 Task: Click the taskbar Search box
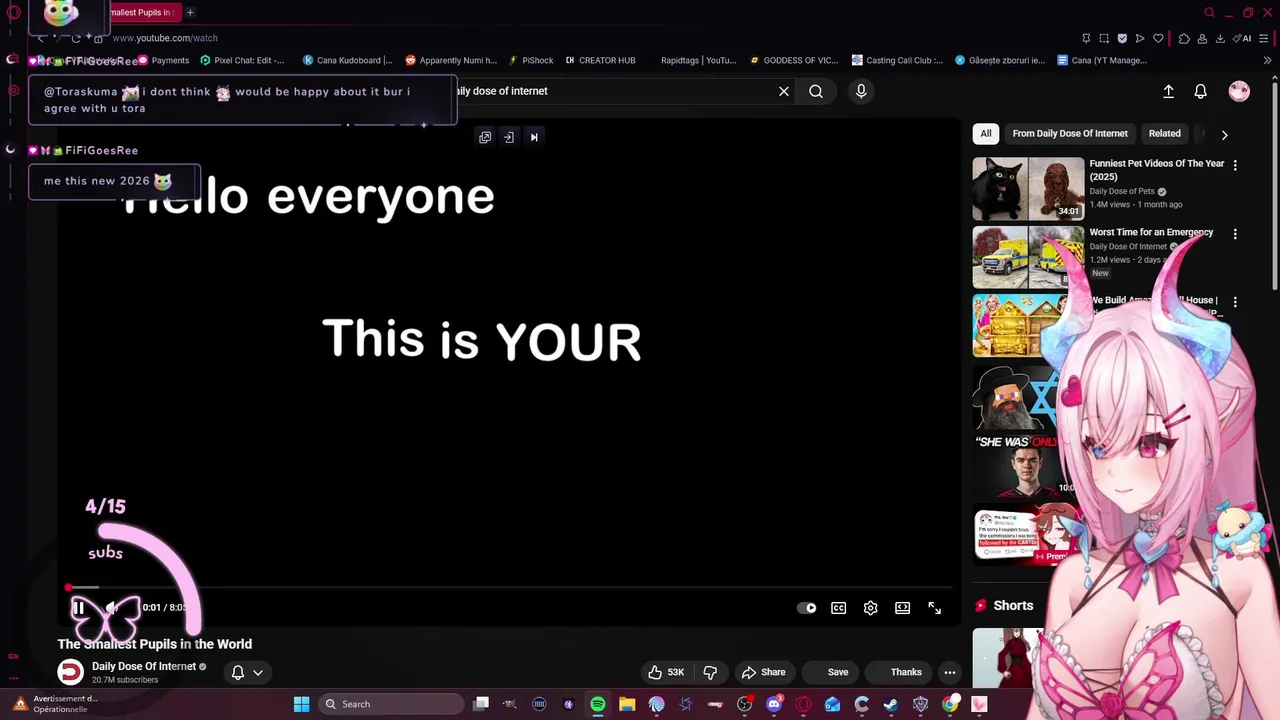pyautogui.click(x=390, y=704)
